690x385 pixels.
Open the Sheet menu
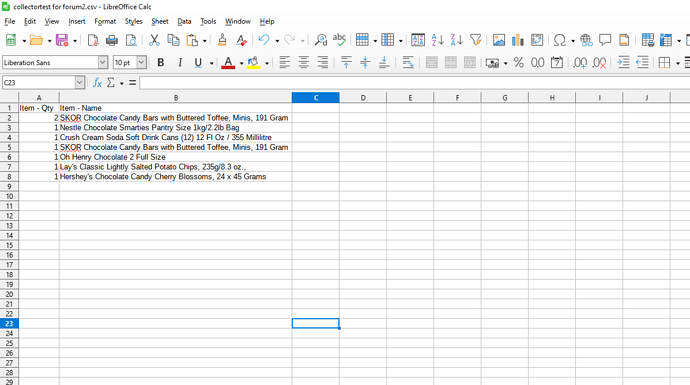pyautogui.click(x=160, y=21)
